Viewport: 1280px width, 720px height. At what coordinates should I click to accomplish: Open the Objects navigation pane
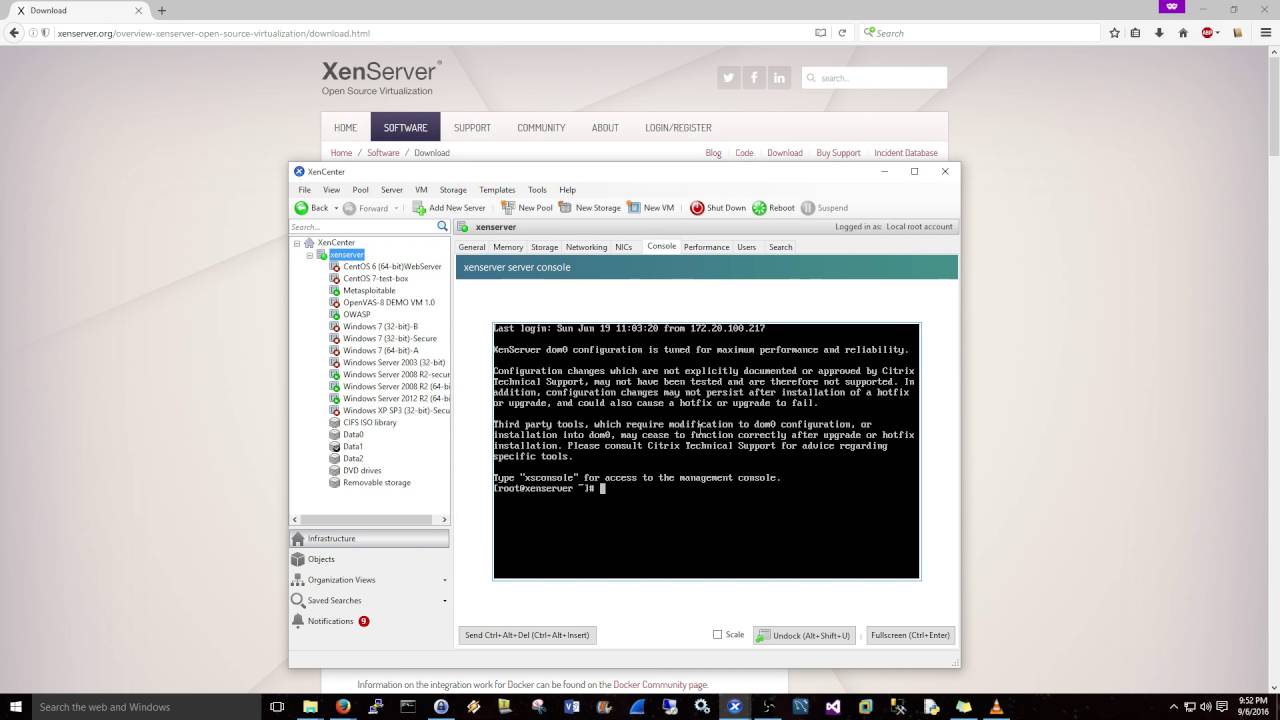[370, 559]
